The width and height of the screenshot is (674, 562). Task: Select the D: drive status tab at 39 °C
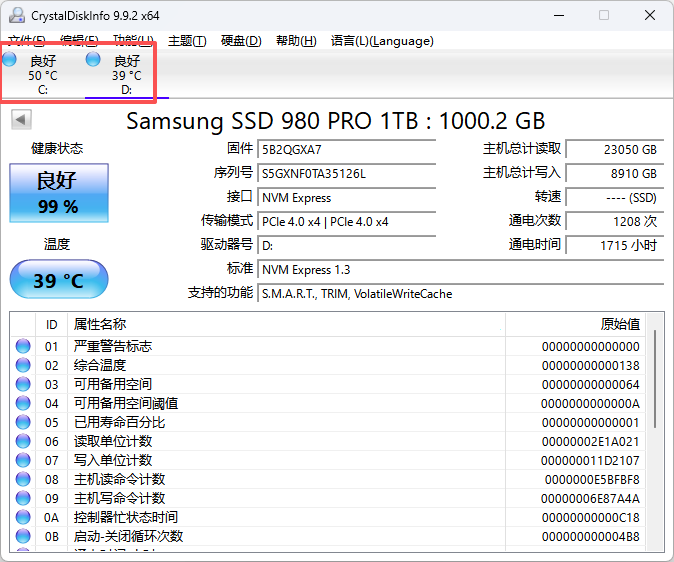click(x=127, y=74)
